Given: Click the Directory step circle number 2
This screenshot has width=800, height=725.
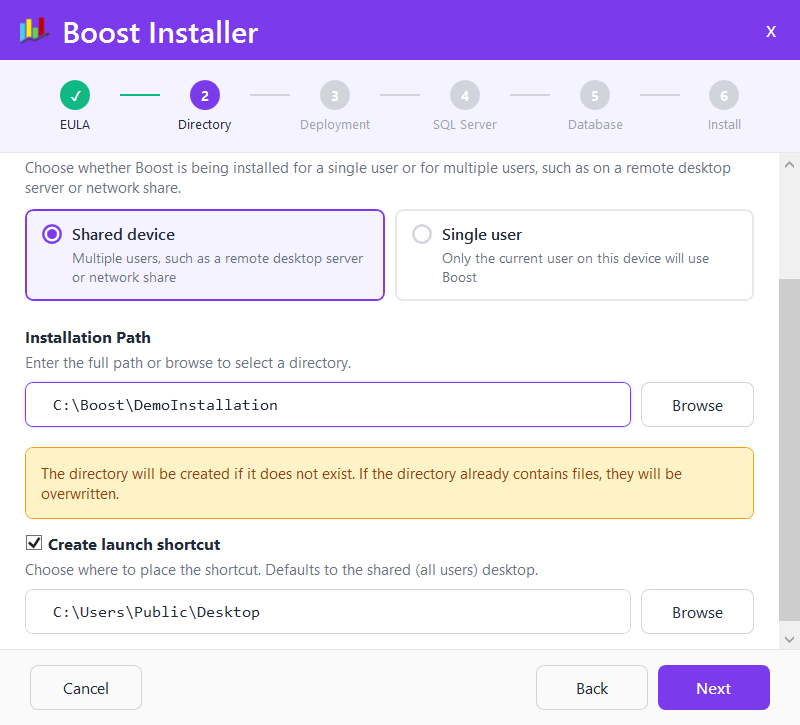Looking at the screenshot, I should [x=205, y=95].
